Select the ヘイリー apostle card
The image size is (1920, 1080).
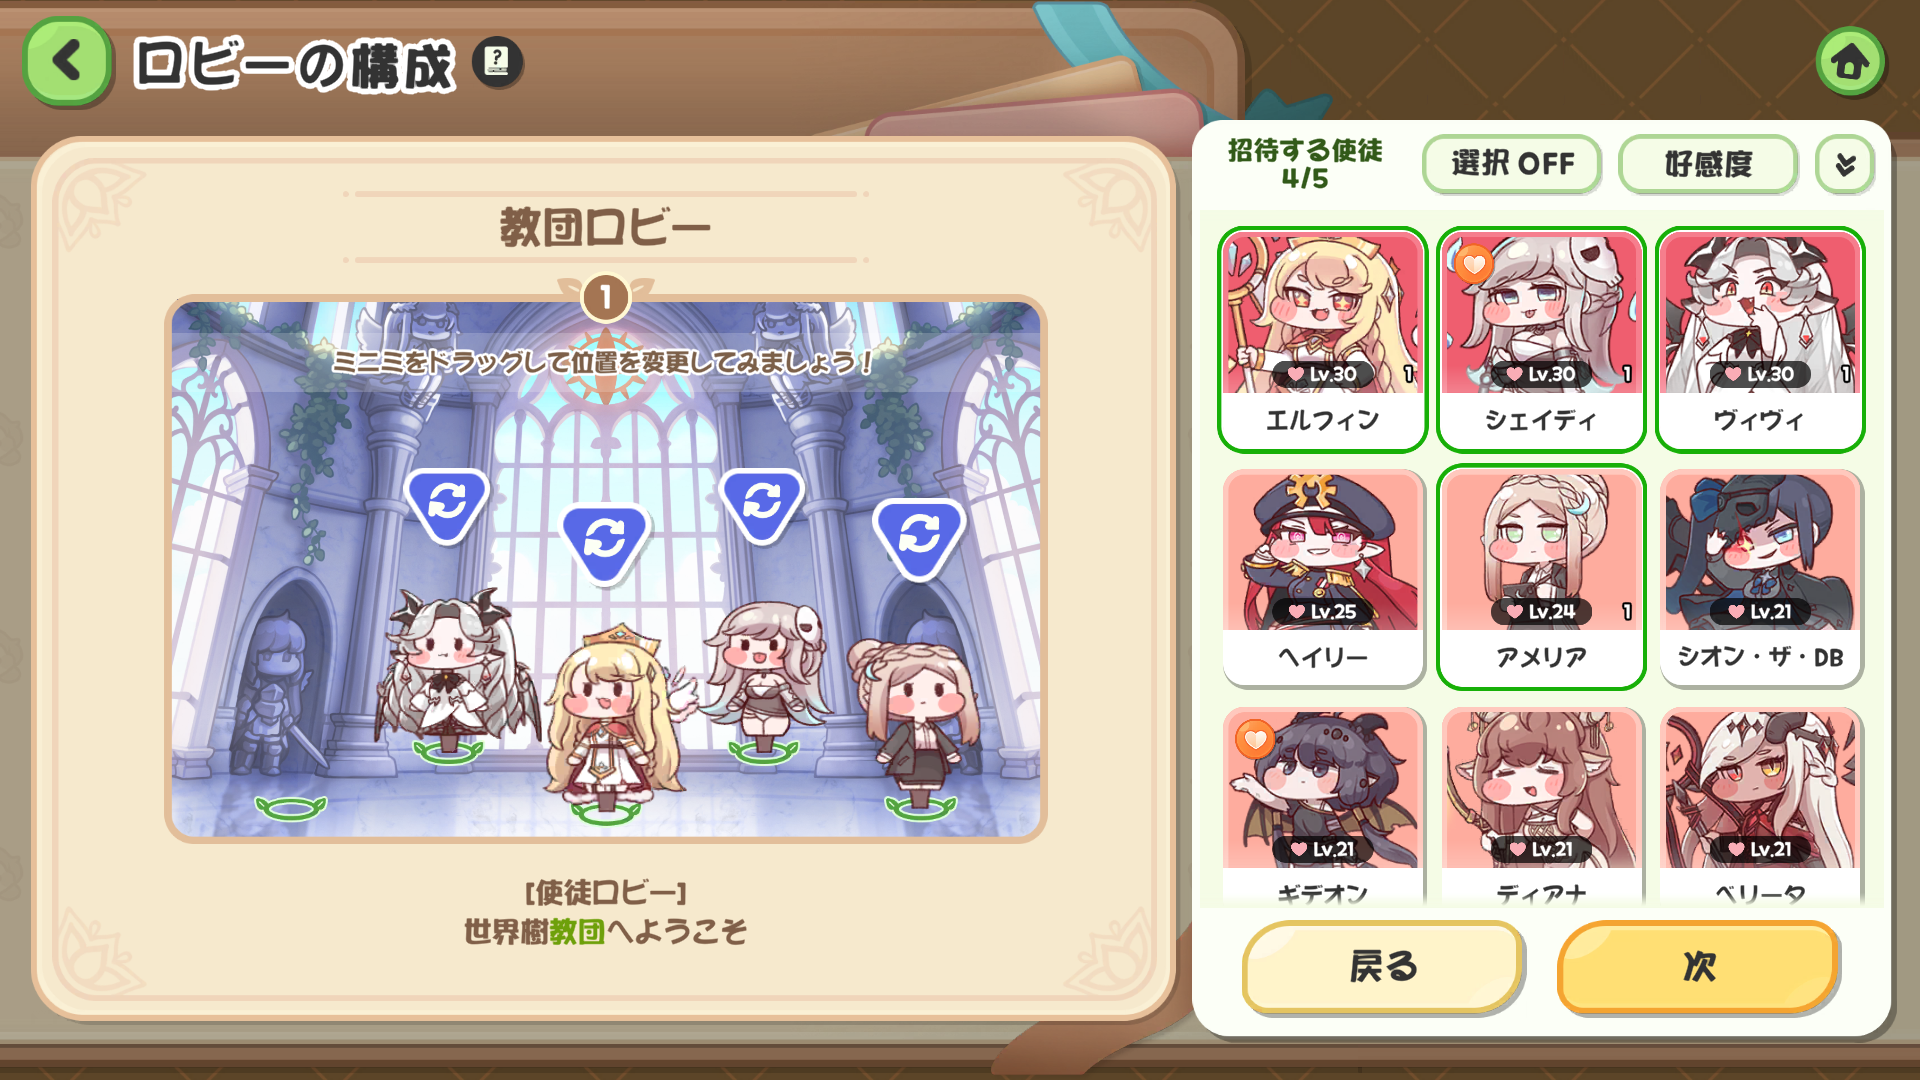coord(1322,577)
